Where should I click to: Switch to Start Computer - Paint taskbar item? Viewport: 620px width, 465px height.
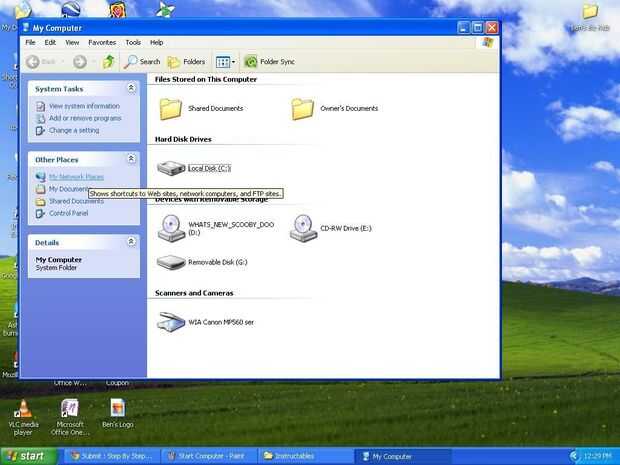coord(208,456)
